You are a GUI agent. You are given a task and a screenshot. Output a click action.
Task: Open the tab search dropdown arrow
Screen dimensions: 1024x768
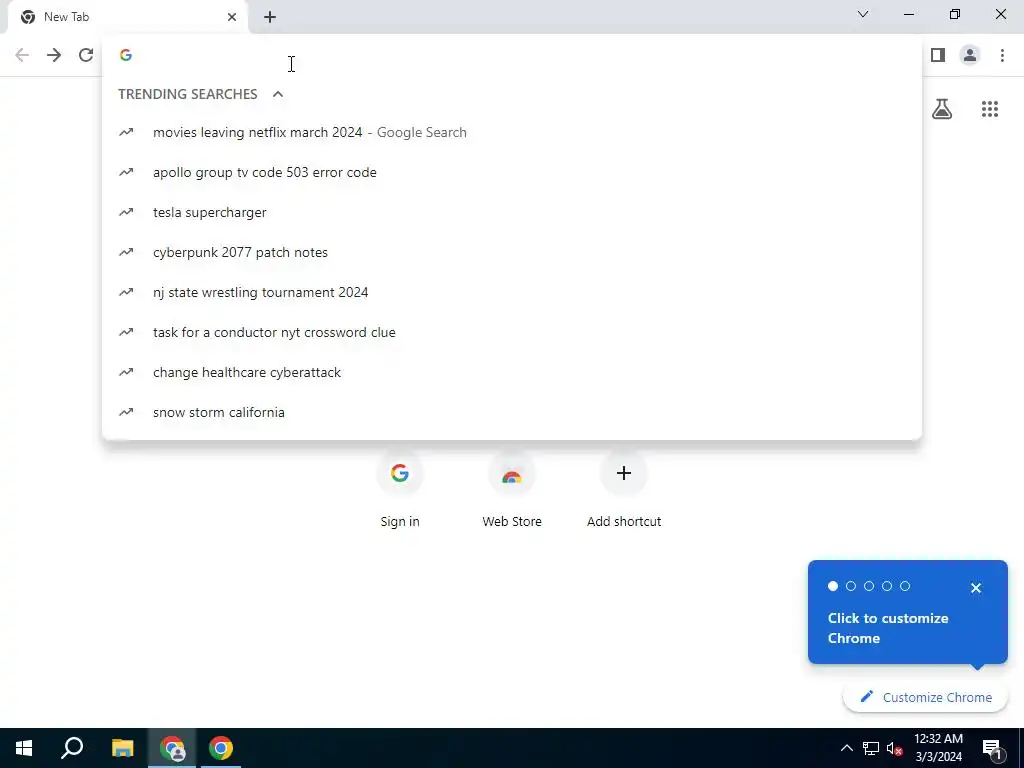863,14
